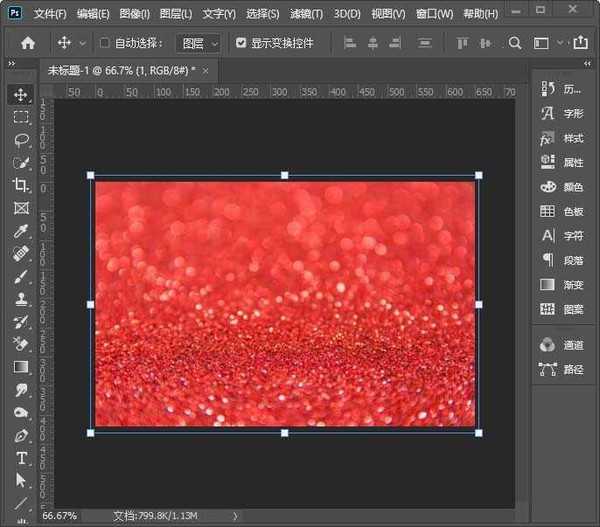The image size is (600, 527).
Task: Click the Home button in options bar
Action: click(x=28, y=43)
